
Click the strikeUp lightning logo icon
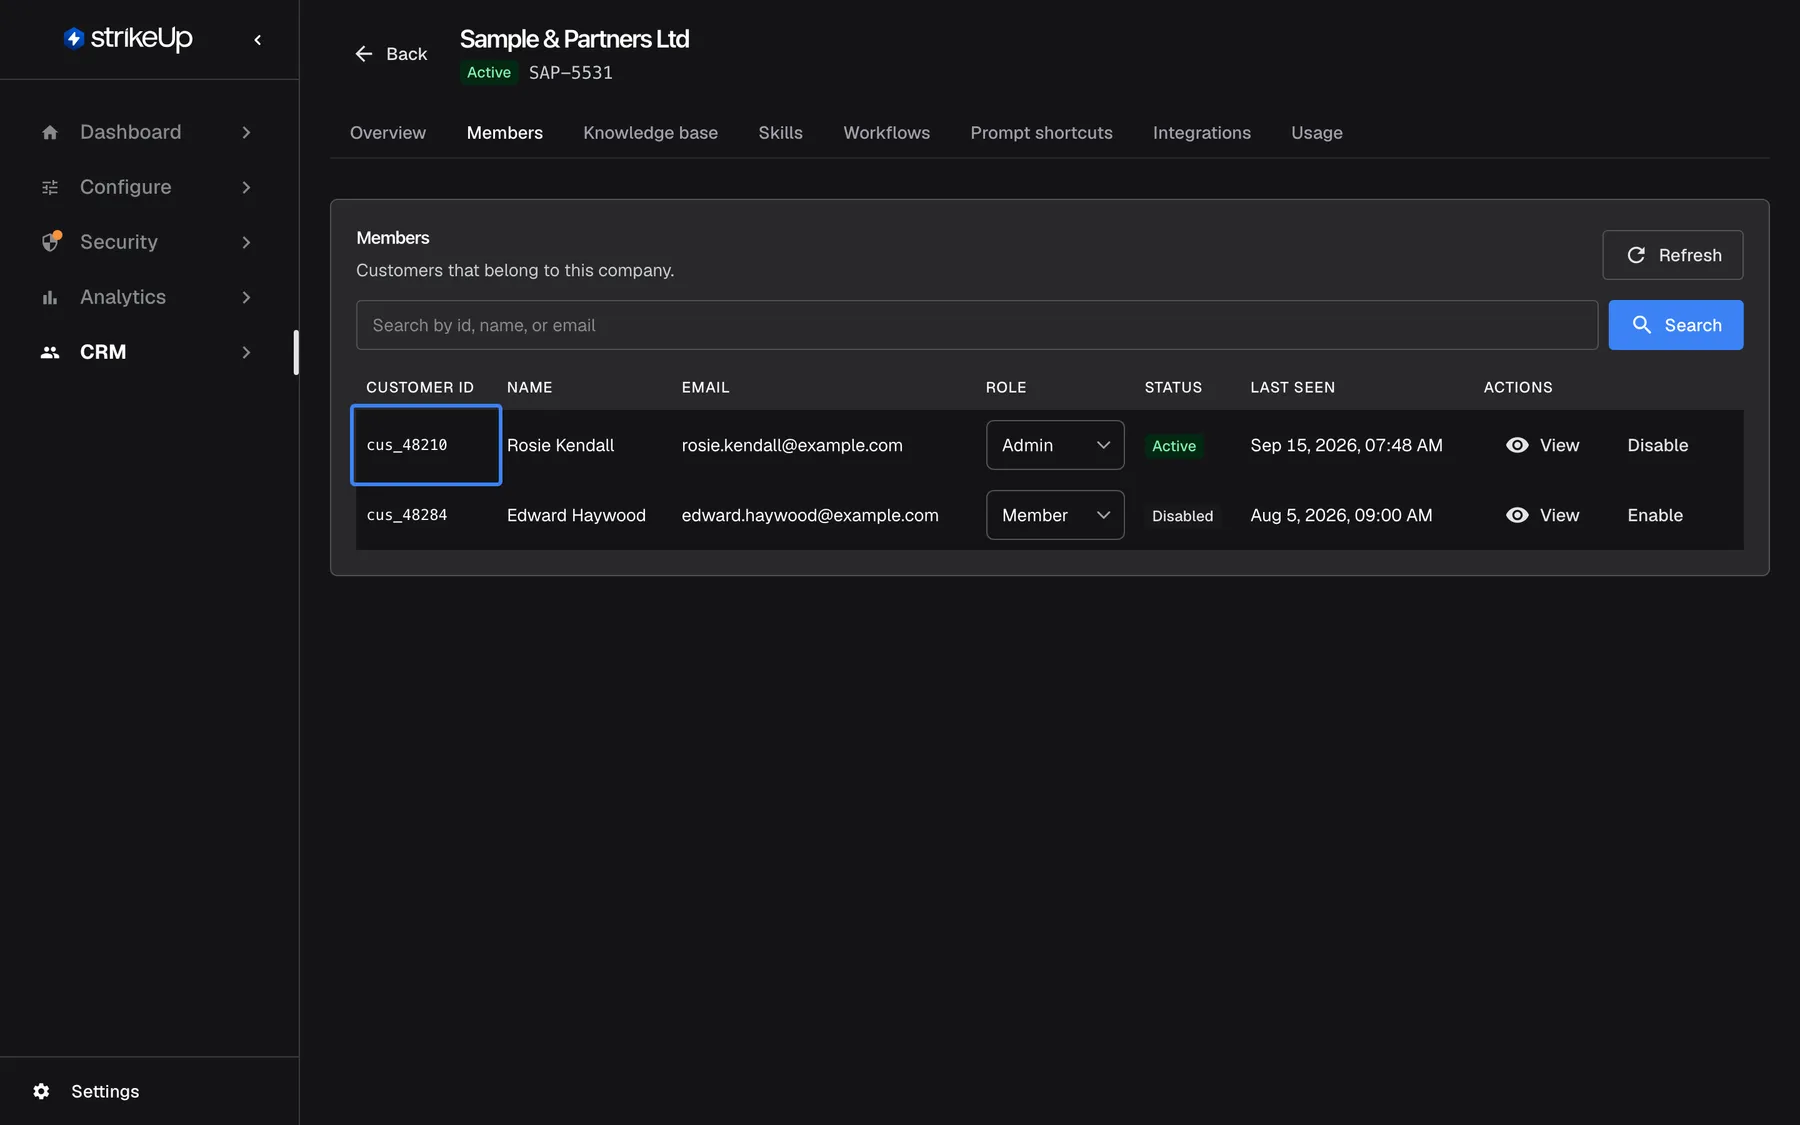[x=74, y=38]
